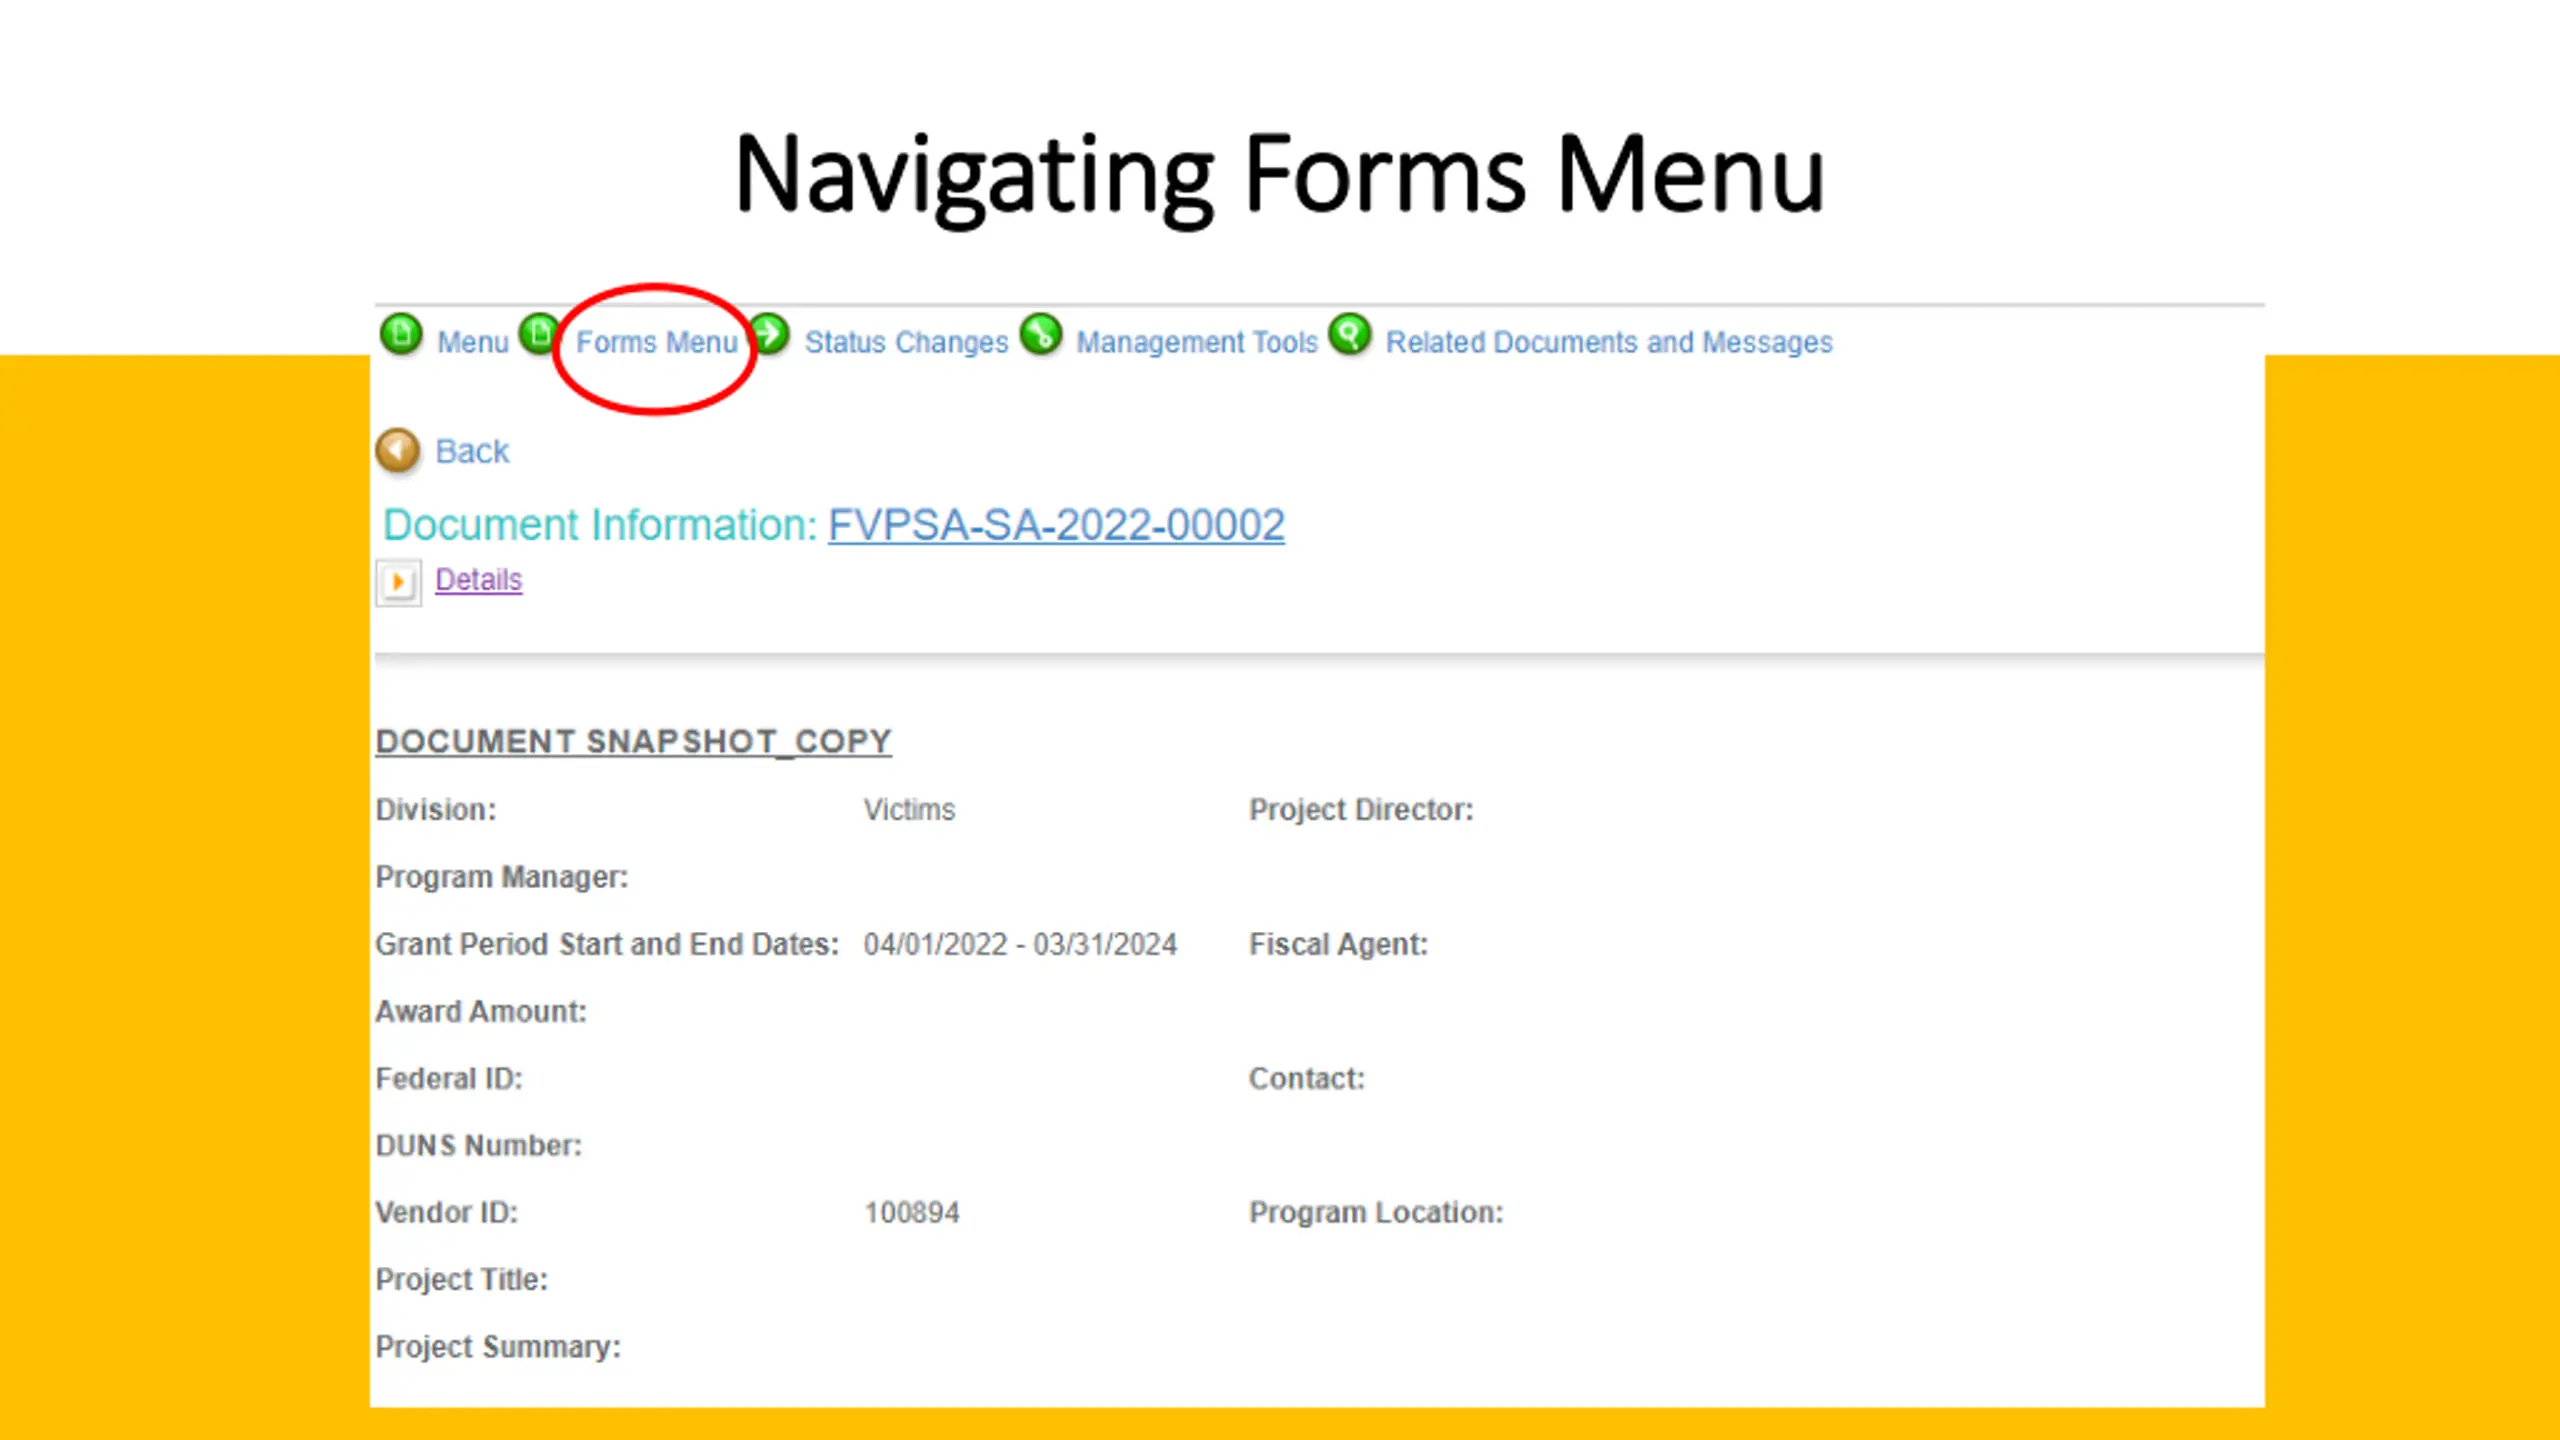Open the Status Changes link

906,342
